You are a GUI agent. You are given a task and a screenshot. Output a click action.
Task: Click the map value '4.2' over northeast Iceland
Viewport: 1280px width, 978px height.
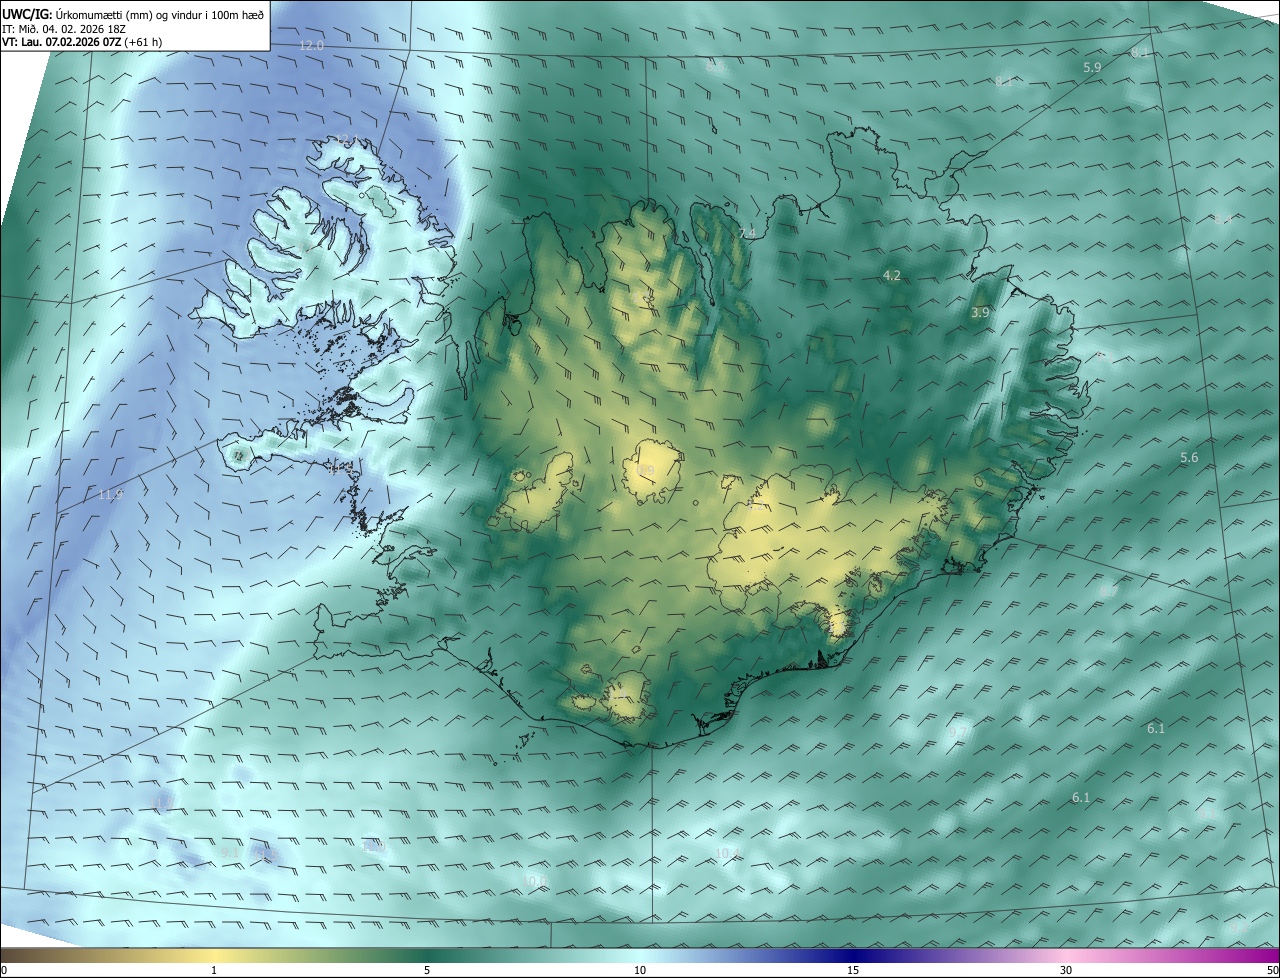pyautogui.click(x=892, y=275)
